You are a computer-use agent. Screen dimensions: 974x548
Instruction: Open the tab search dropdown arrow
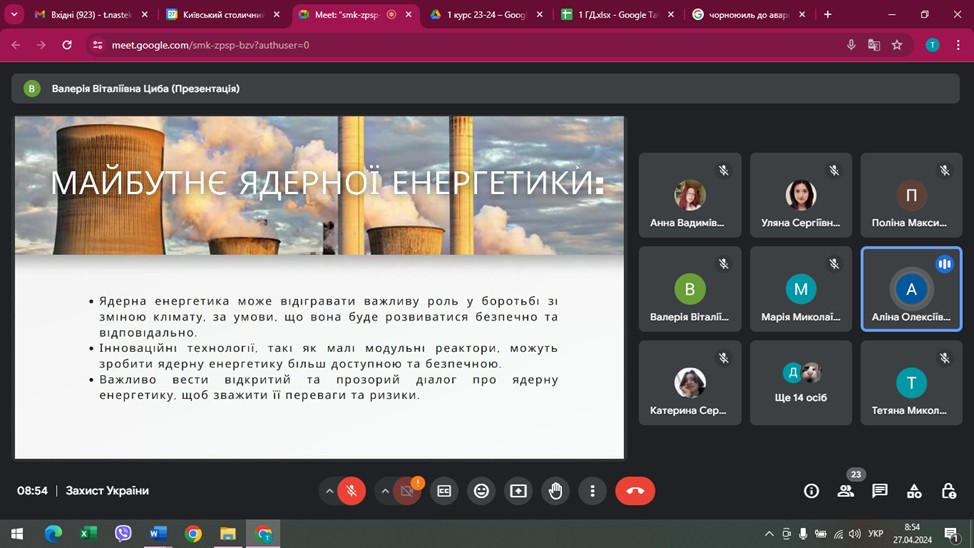pyautogui.click(x=14, y=14)
